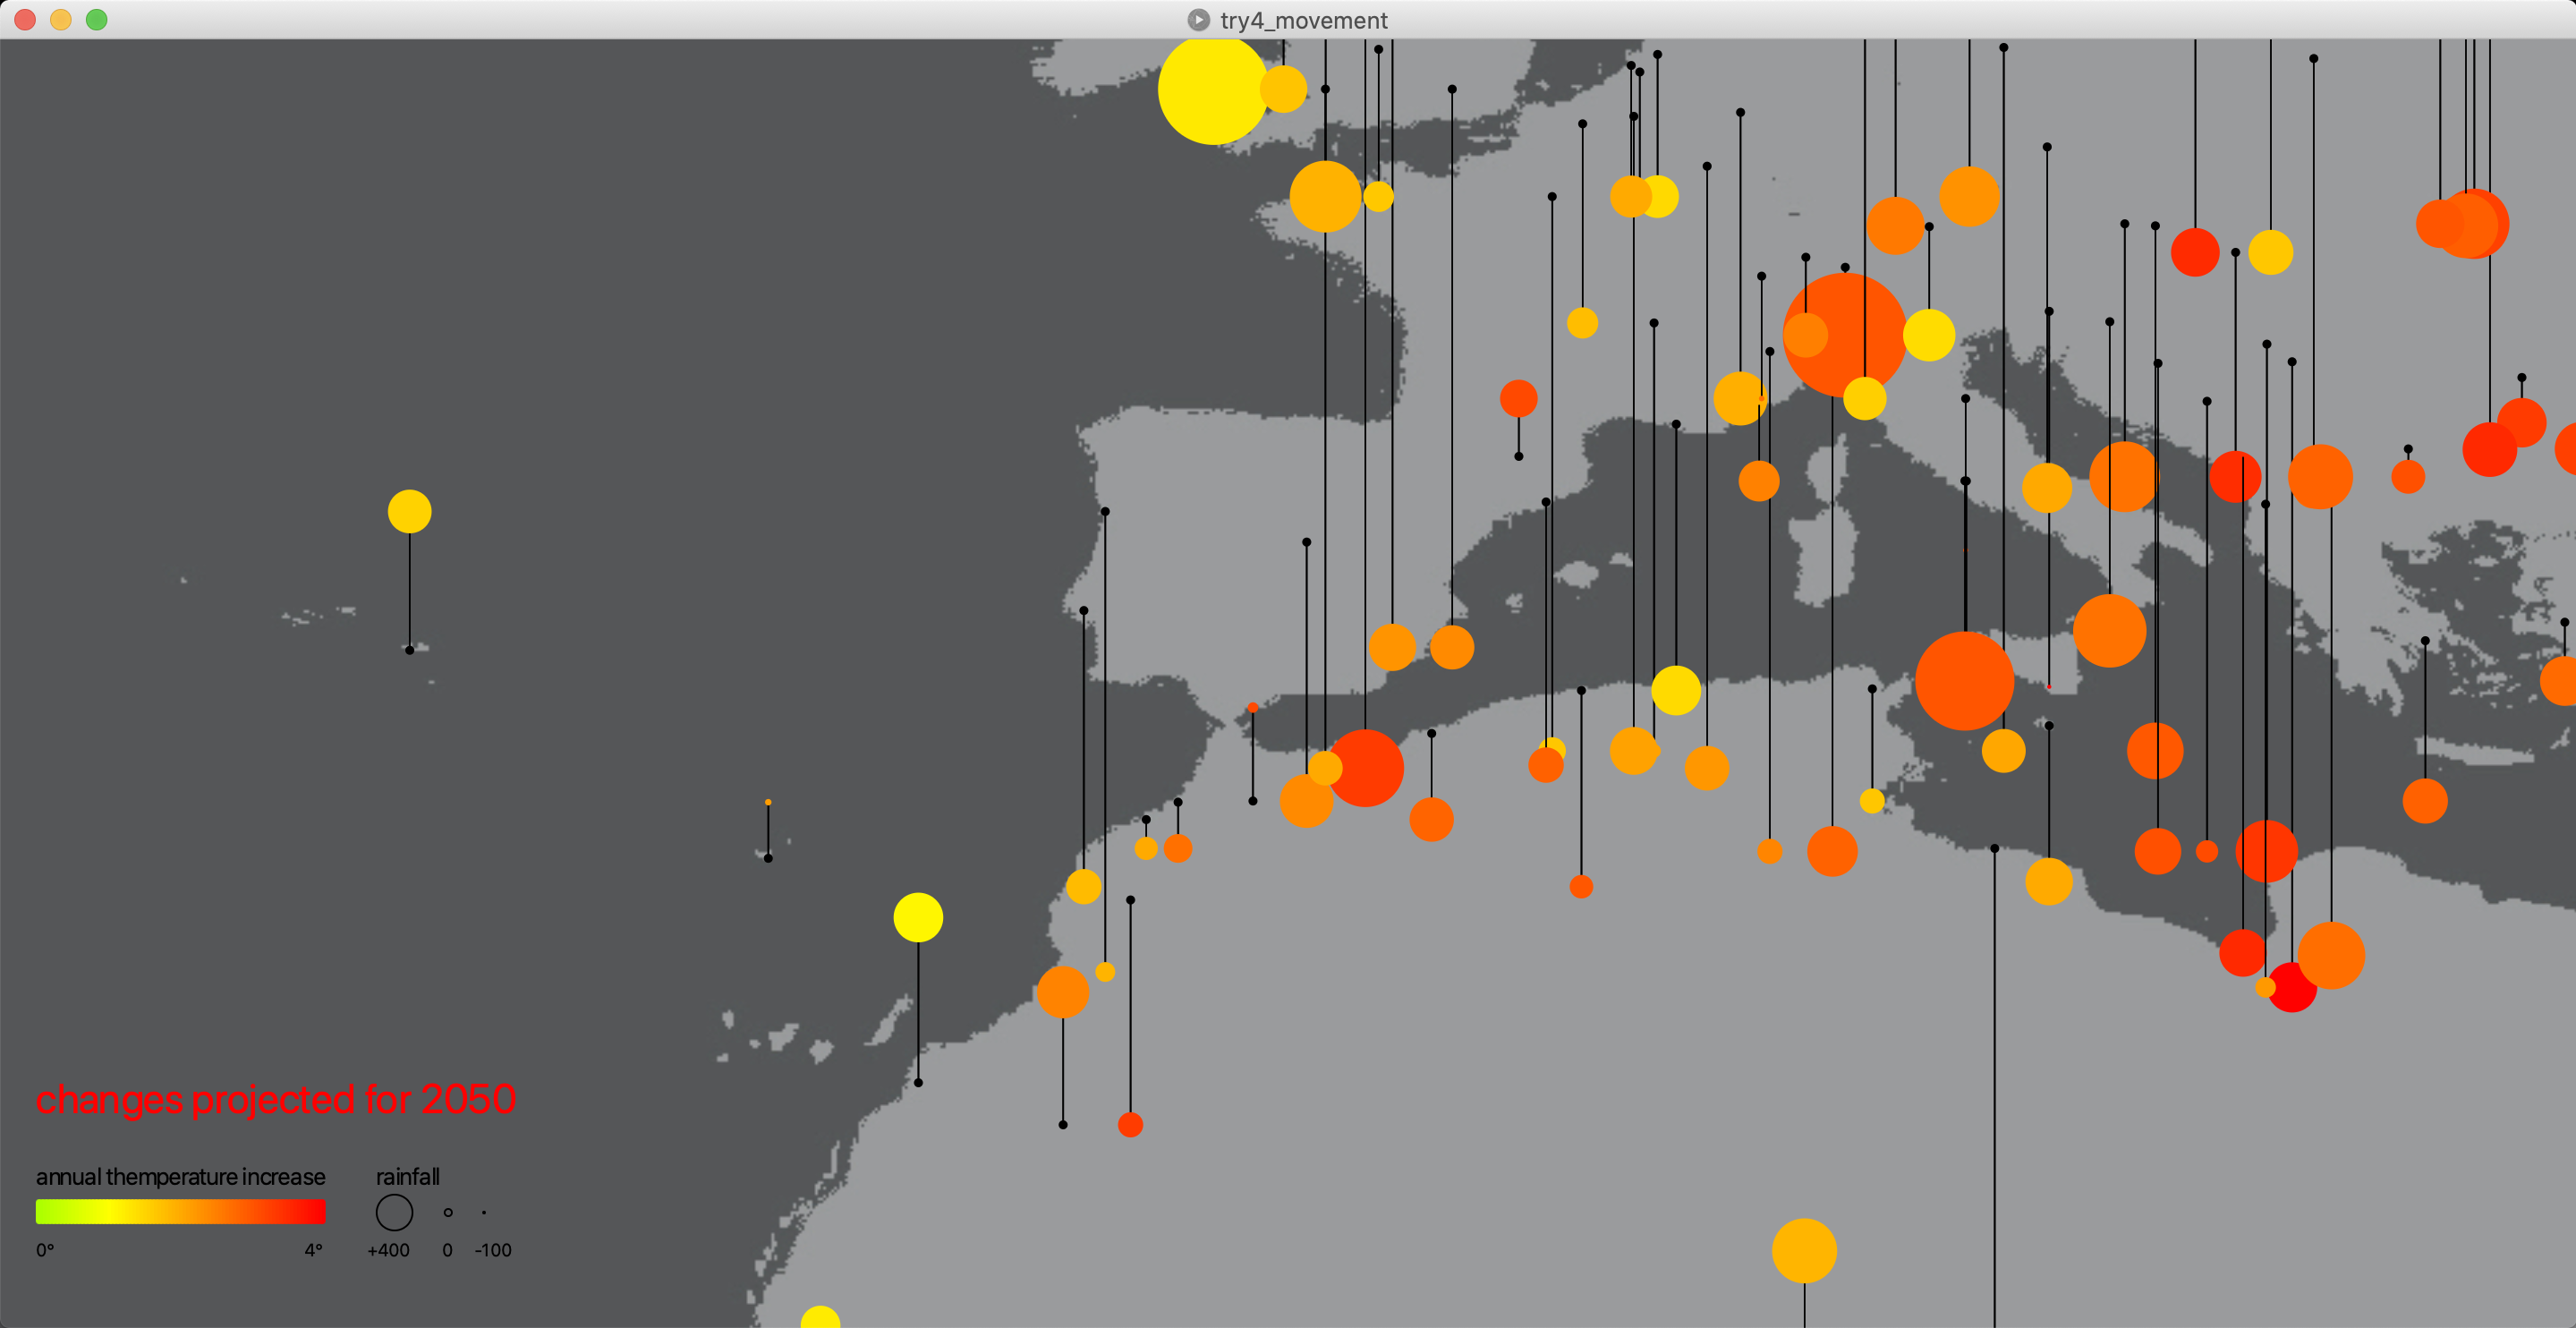Viewport: 2576px width, 1328px height.
Task: Click the '4°' temperature scale label
Action: pyautogui.click(x=314, y=1250)
